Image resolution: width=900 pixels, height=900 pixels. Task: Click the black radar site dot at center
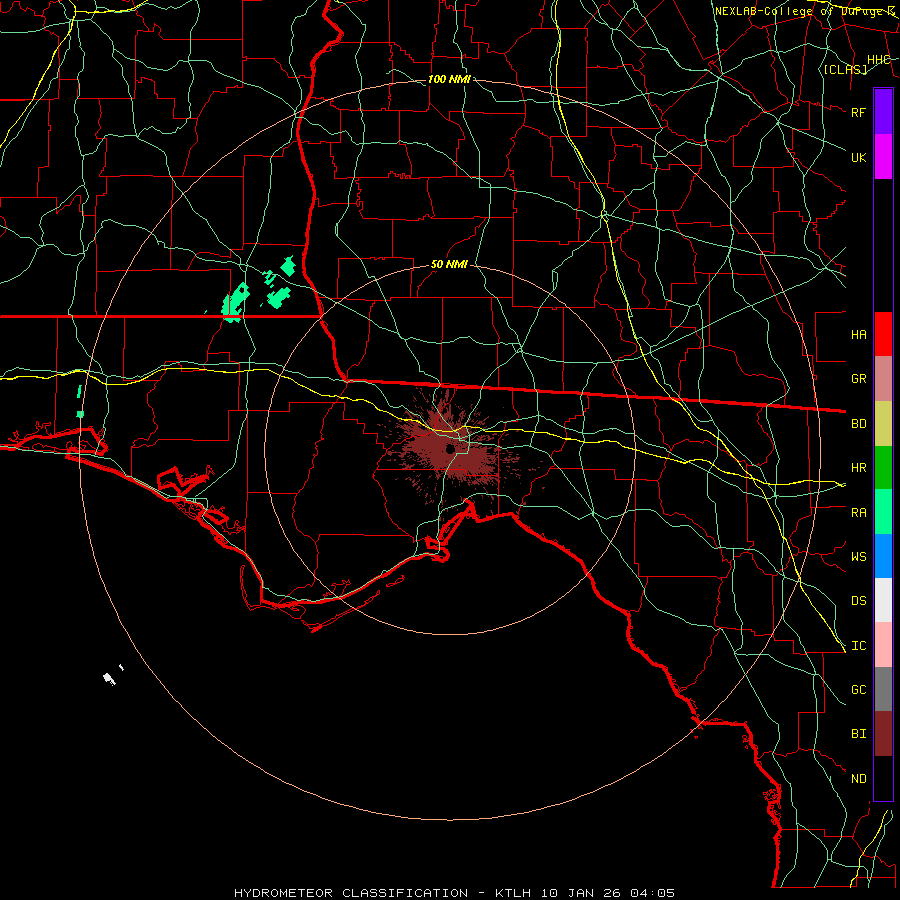pyautogui.click(x=451, y=449)
